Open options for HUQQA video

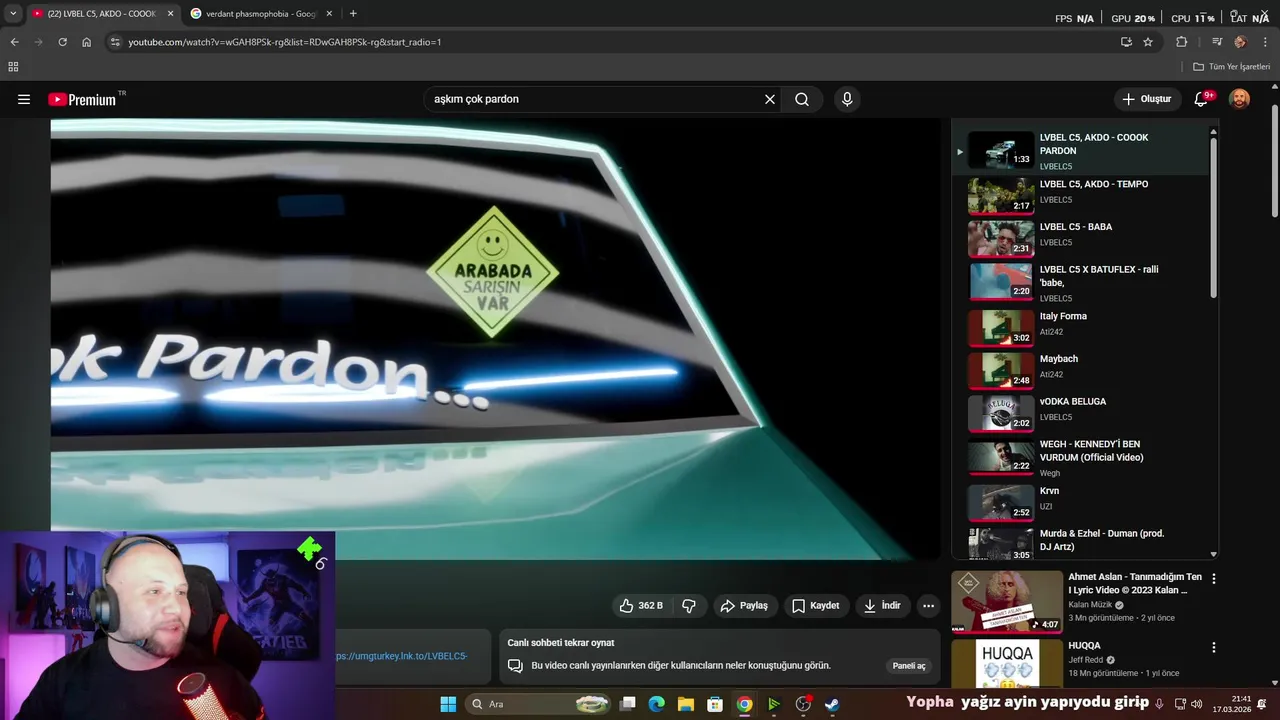1214,647
